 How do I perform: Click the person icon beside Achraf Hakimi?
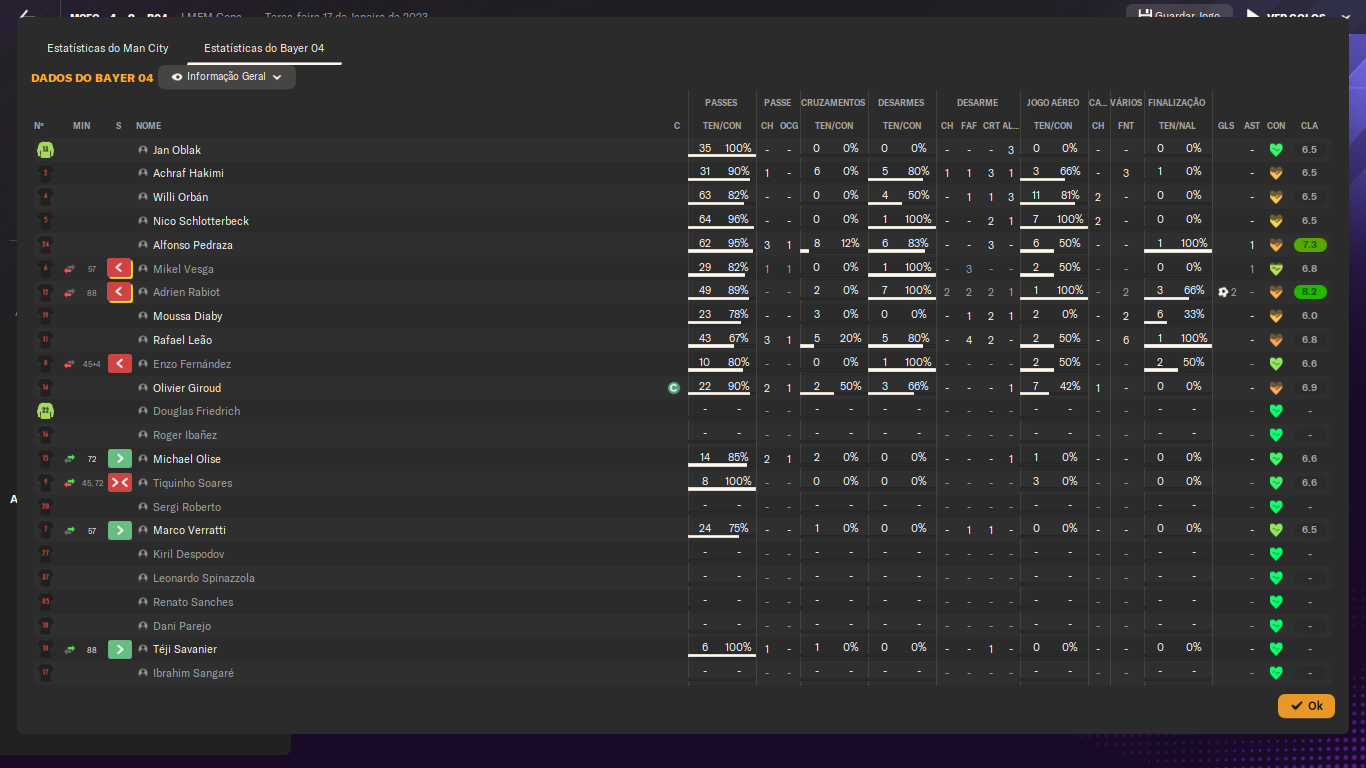click(143, 173)
